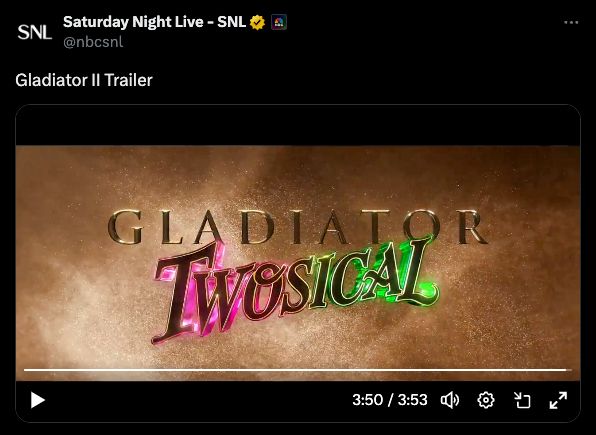The height and width of the screenshot is (435, 596).
Task: Click the playhead at the progress bar's end
Action: coord(566,370)
